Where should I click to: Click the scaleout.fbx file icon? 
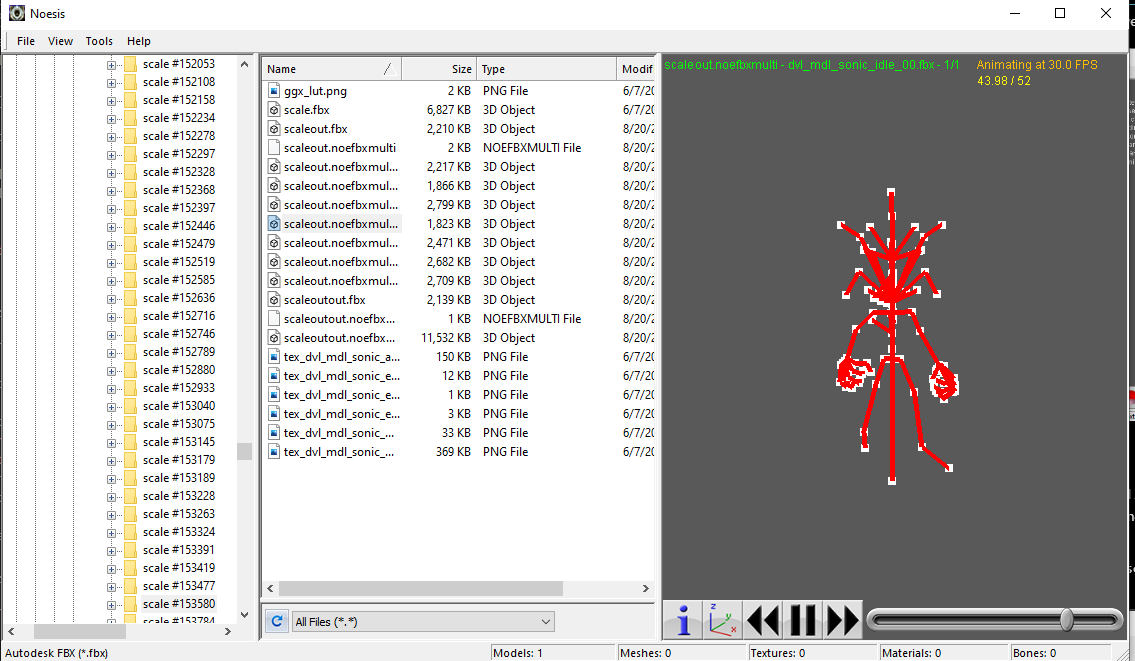pyautogui.click(x=274, y=128)
